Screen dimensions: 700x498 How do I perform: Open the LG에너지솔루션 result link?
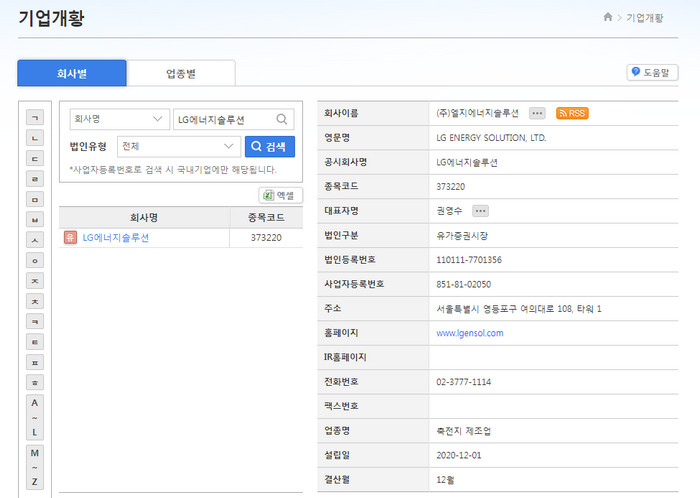click(x=116, y=237)
